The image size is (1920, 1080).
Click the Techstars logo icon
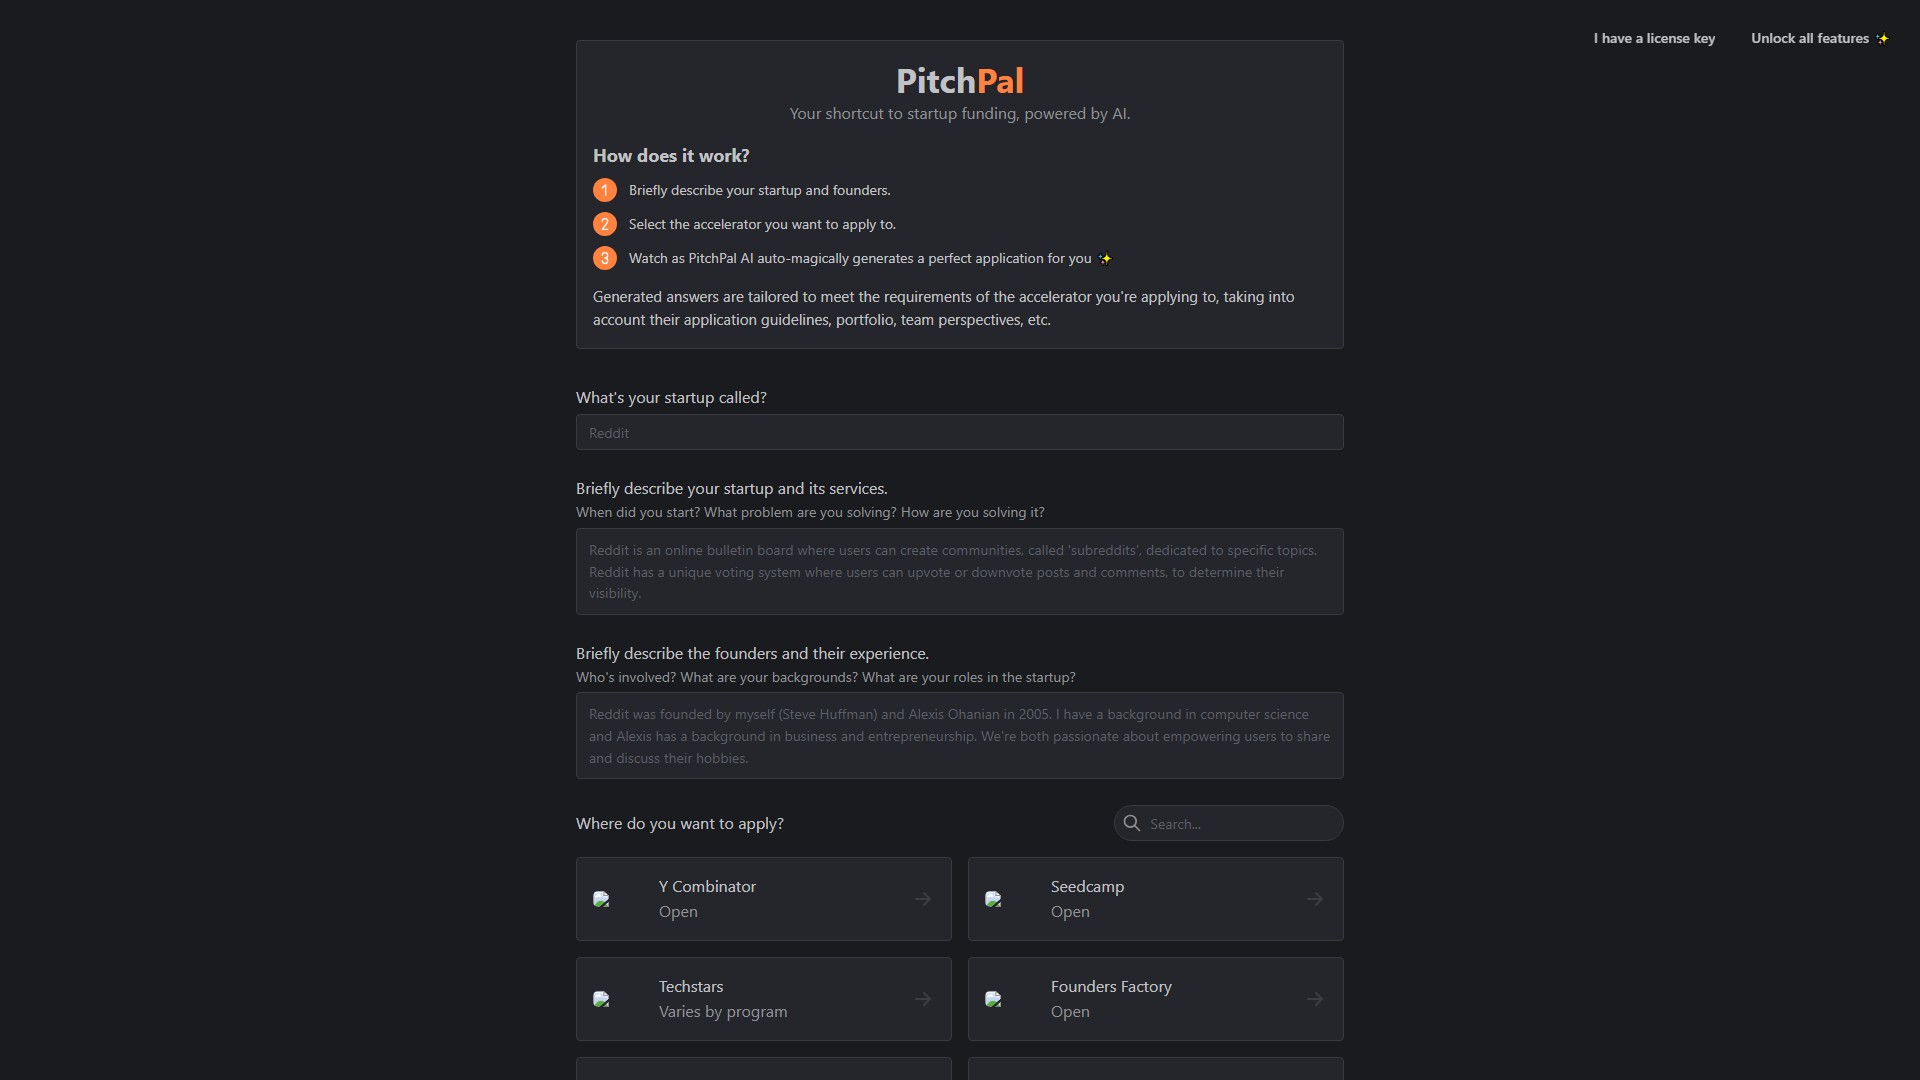(602, 998)
